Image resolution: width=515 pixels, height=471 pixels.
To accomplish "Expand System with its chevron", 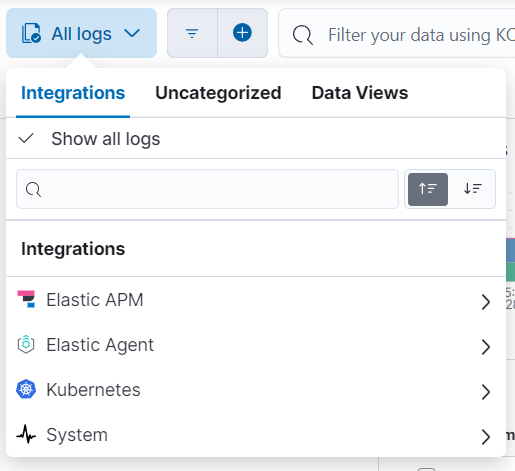I will point(486,437).
